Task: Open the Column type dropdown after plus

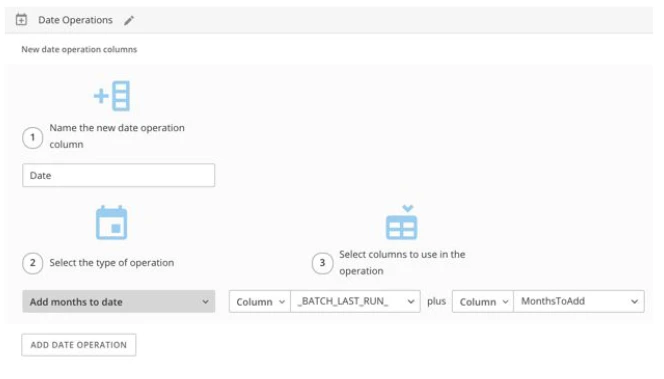Action: [x=483, y=302]
